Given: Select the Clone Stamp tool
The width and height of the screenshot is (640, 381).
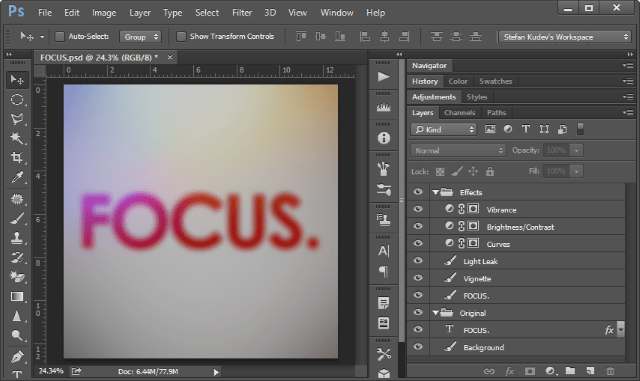Looking at the screenshot, I should (x=17, y=238).
